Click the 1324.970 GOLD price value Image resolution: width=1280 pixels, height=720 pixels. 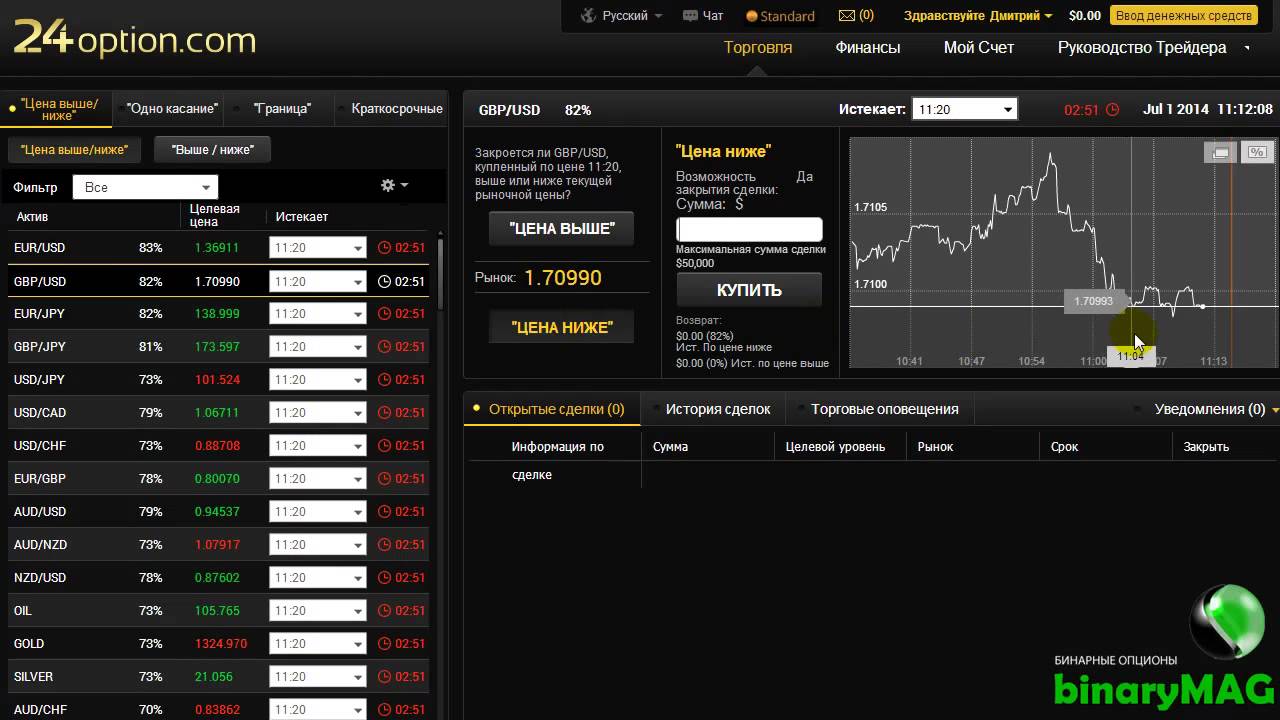[222, 644]
